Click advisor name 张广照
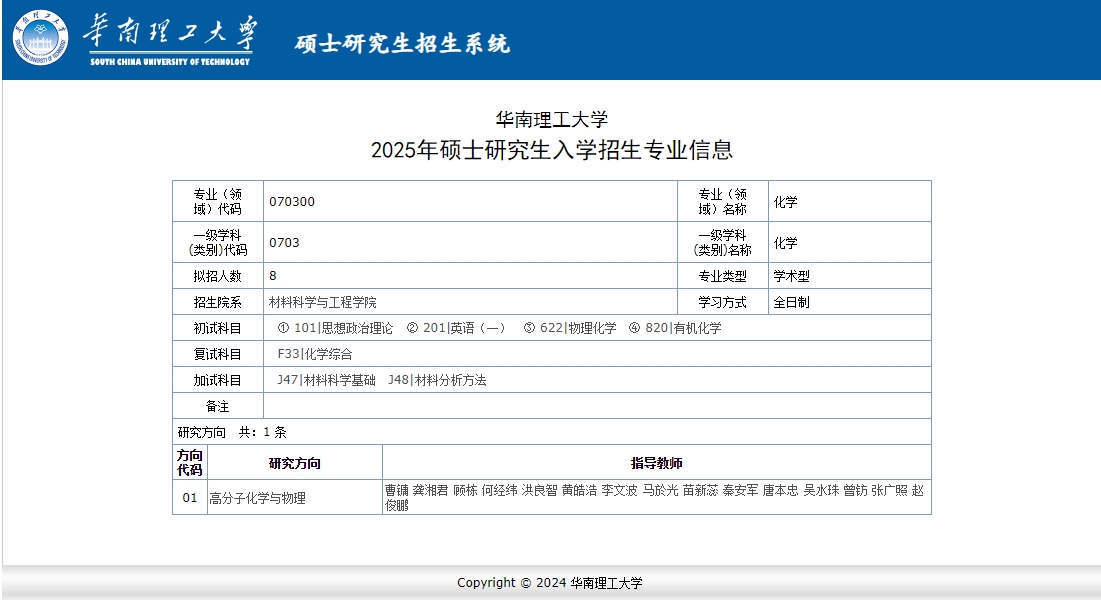Image resolution: width=1101 pixels, height=606 pixels. coord(889,490)
